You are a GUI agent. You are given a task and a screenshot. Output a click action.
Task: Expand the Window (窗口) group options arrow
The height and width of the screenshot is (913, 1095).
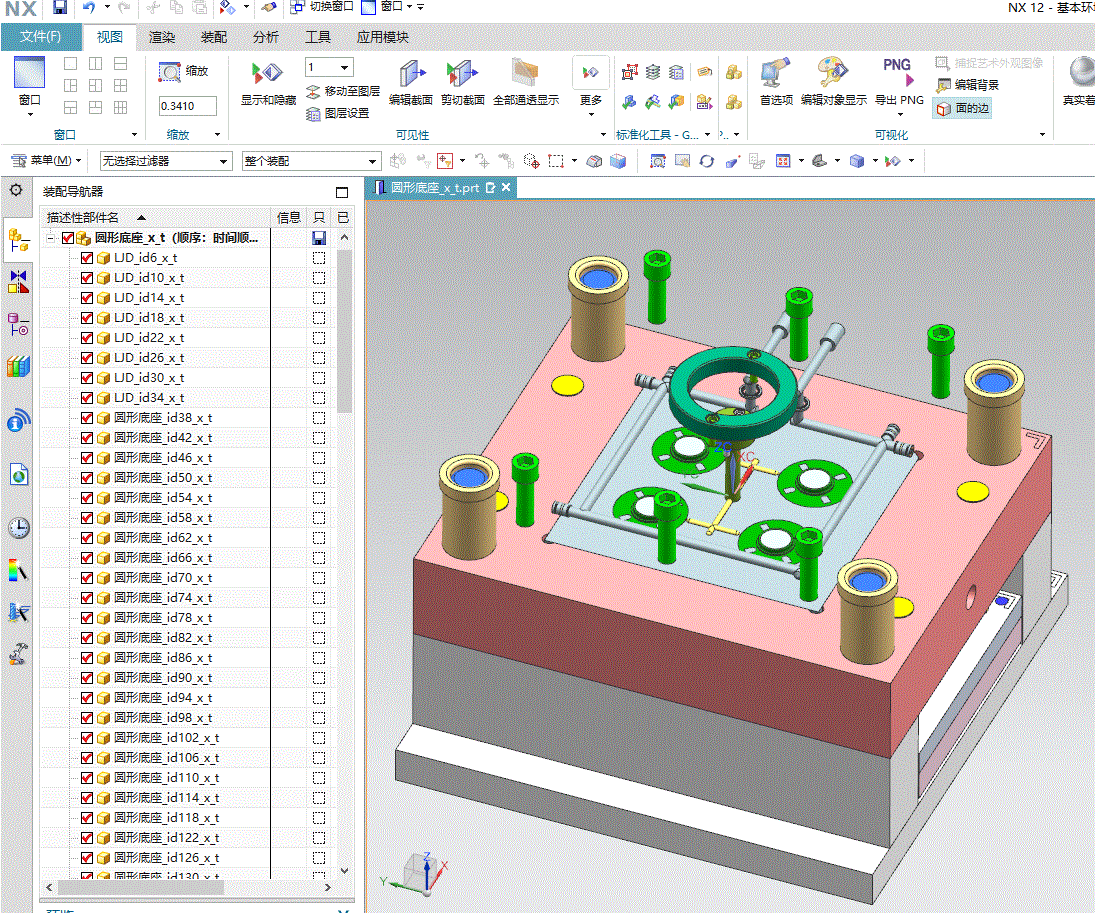click(135, 135)
